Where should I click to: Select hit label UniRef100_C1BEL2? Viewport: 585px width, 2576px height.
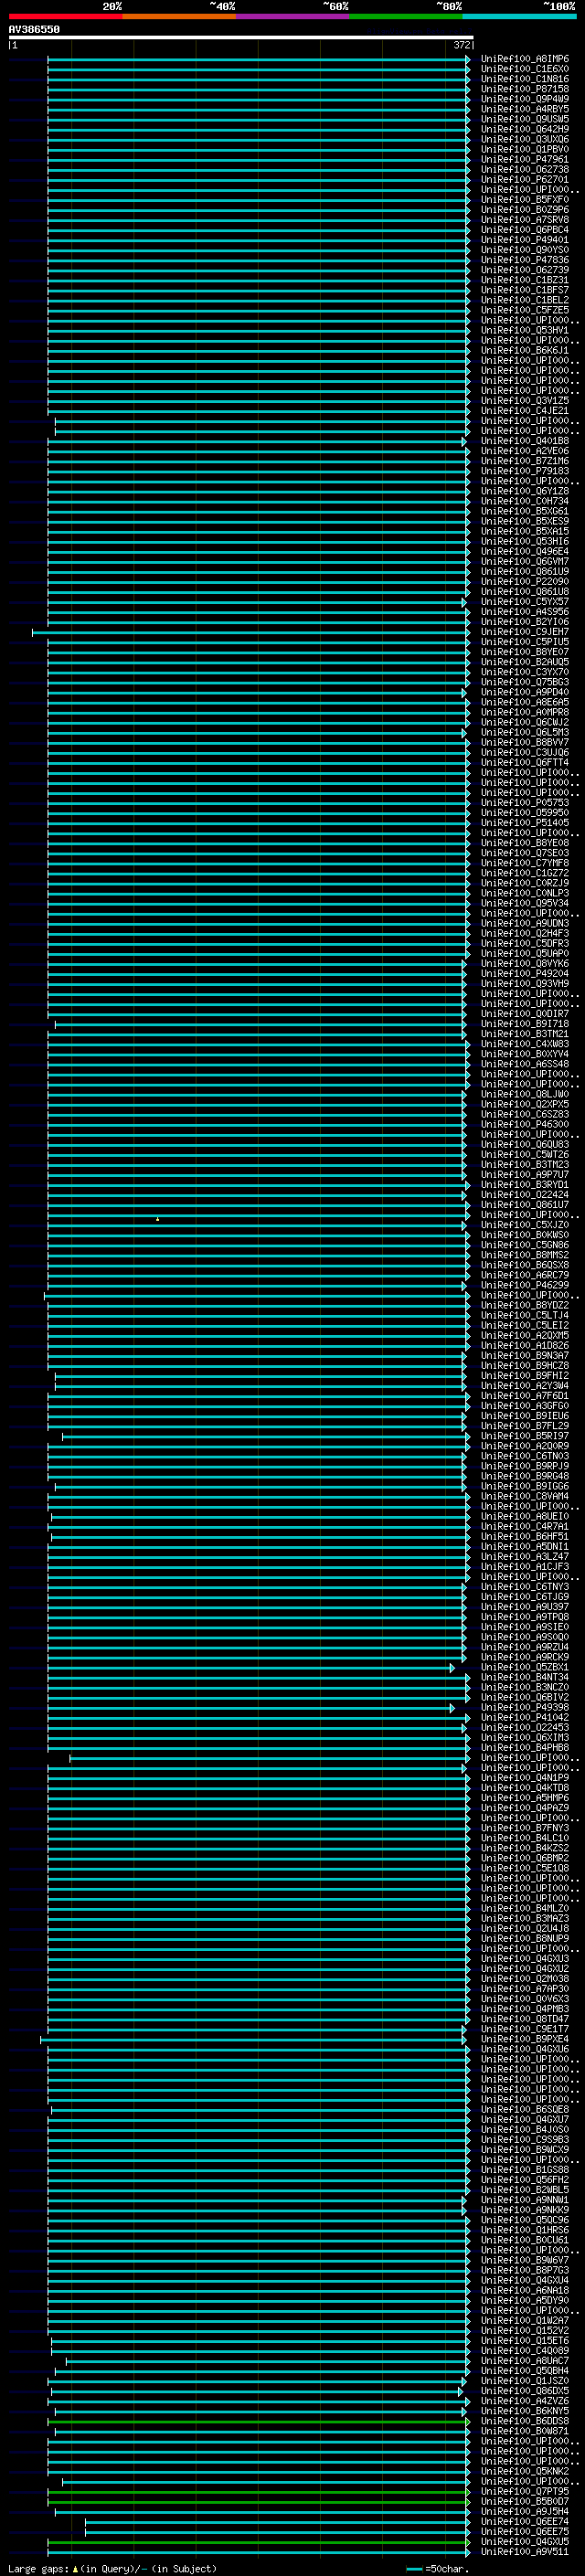tap(524, 300)
